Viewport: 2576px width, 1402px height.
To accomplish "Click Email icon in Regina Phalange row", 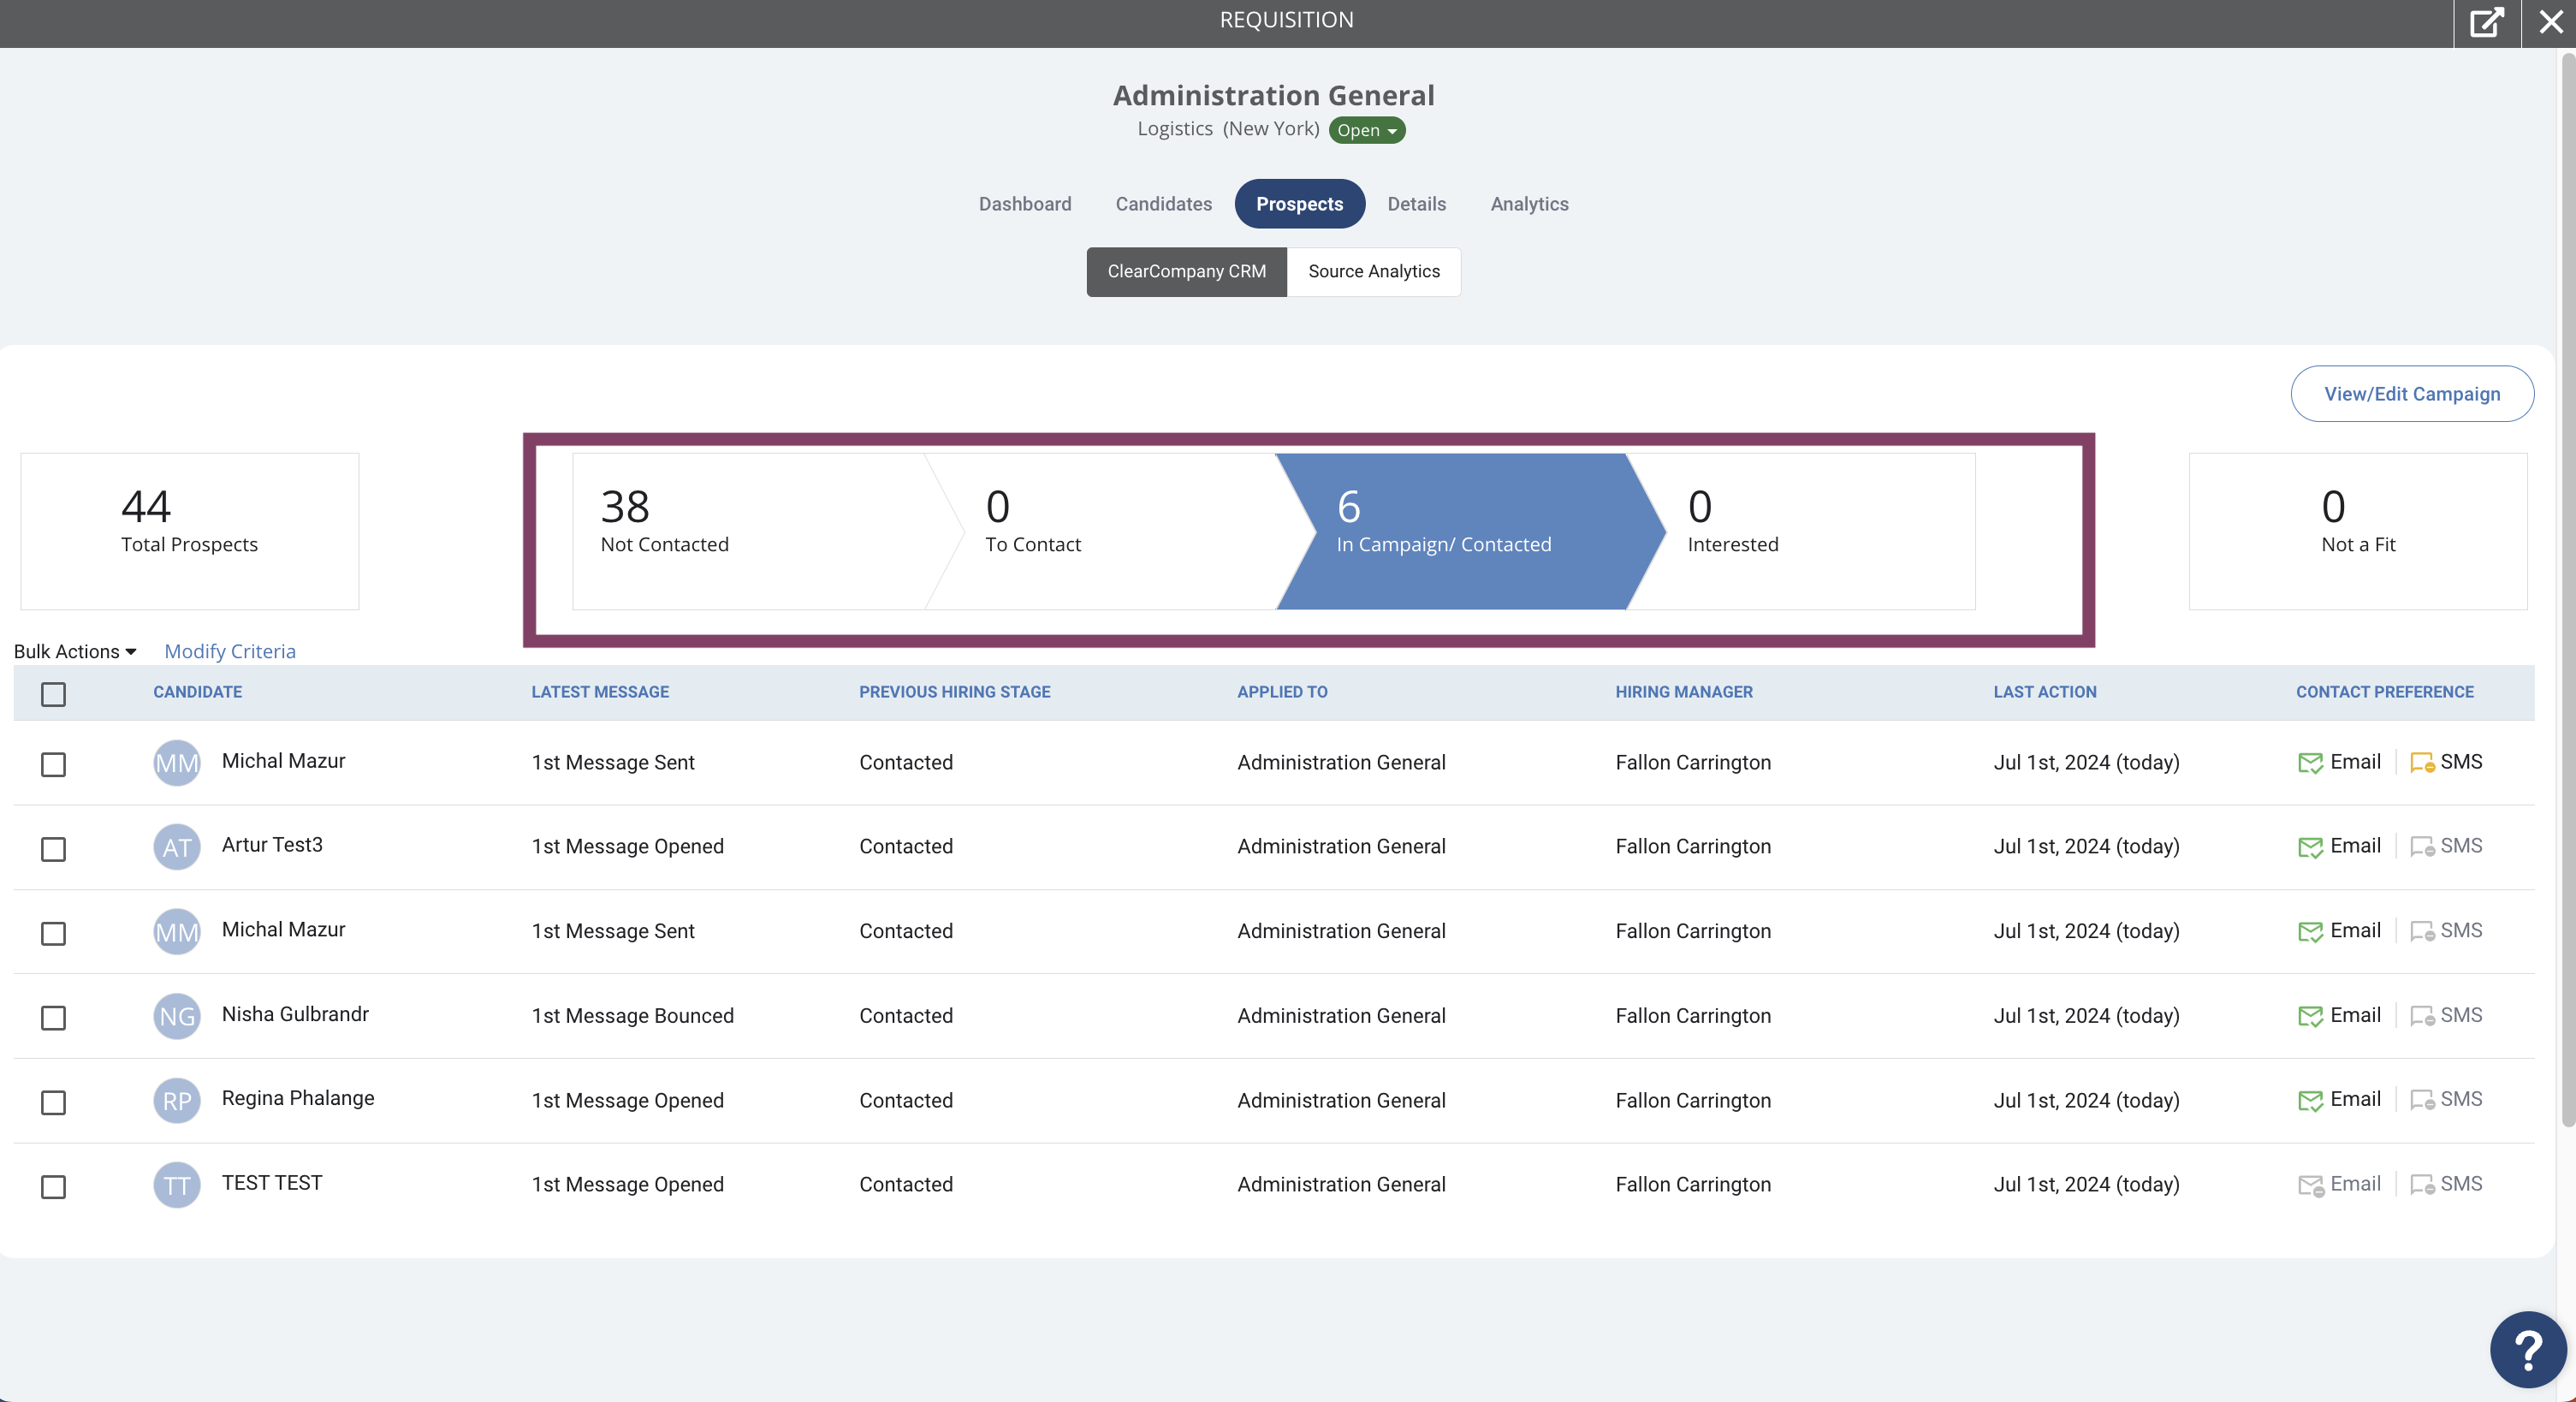I will [2310, 1101].
